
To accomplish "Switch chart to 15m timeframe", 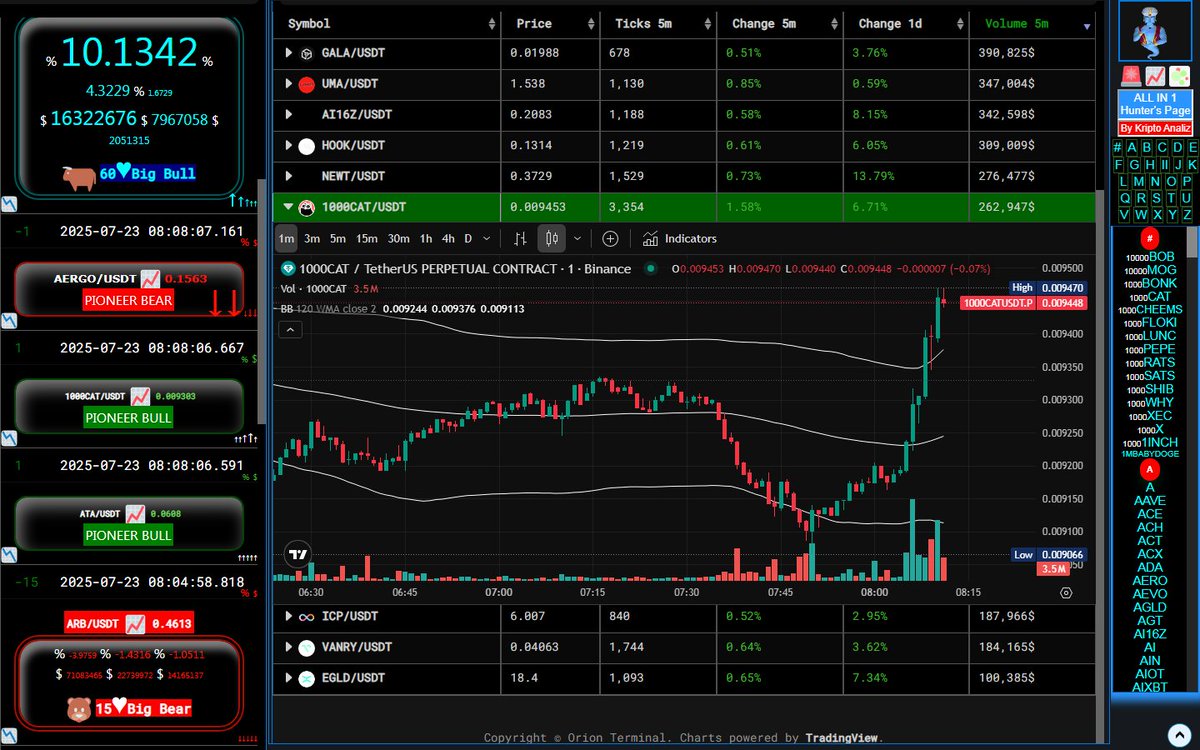I will [367, 239].
